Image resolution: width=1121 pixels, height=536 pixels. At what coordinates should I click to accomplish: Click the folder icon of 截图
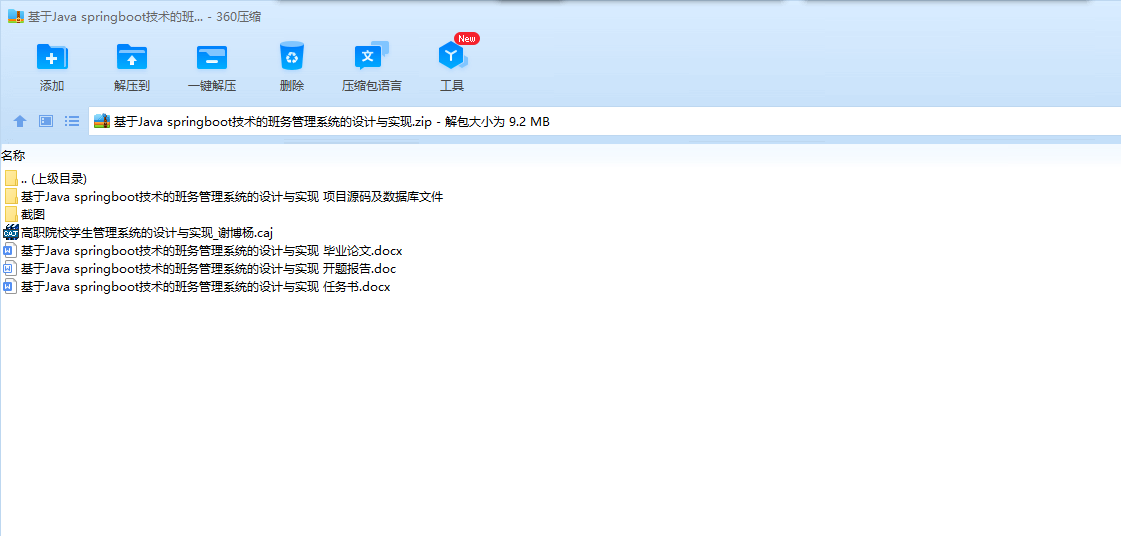click(x=11, y=214)
